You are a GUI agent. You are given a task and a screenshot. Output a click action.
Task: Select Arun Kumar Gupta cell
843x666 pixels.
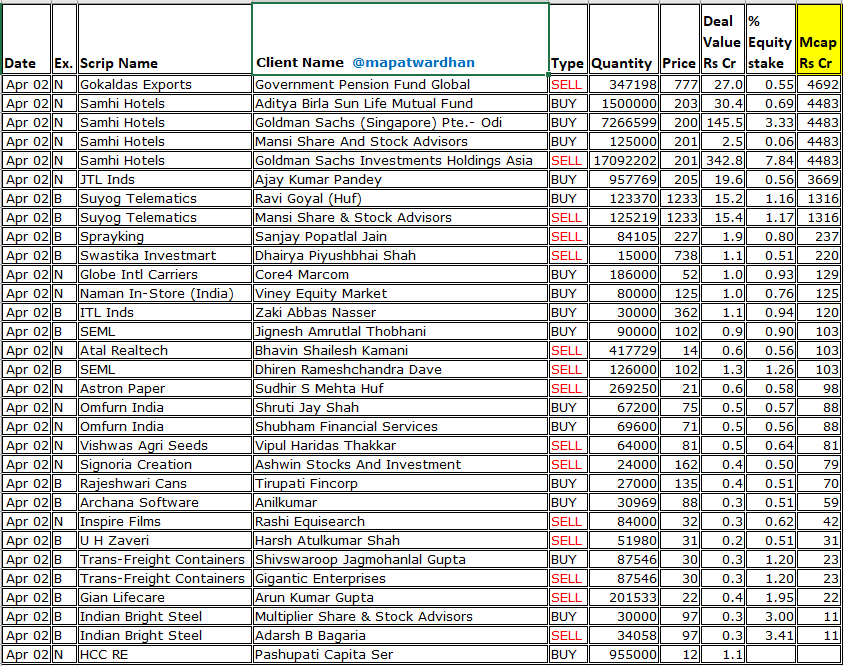(400, 597)
